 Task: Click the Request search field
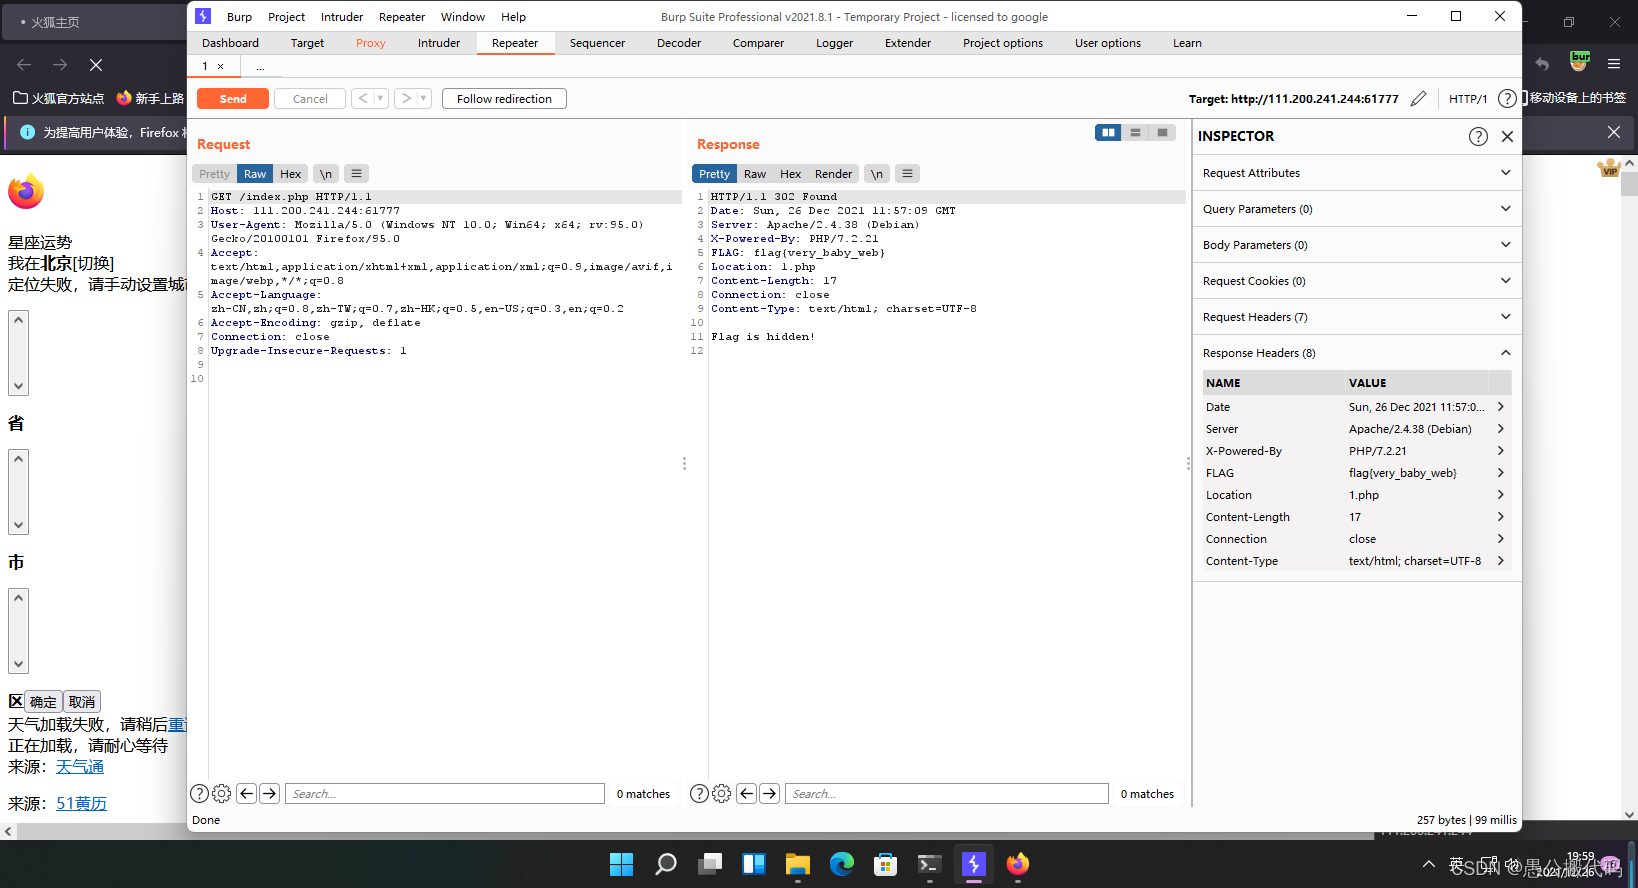(x=445, y=793)
